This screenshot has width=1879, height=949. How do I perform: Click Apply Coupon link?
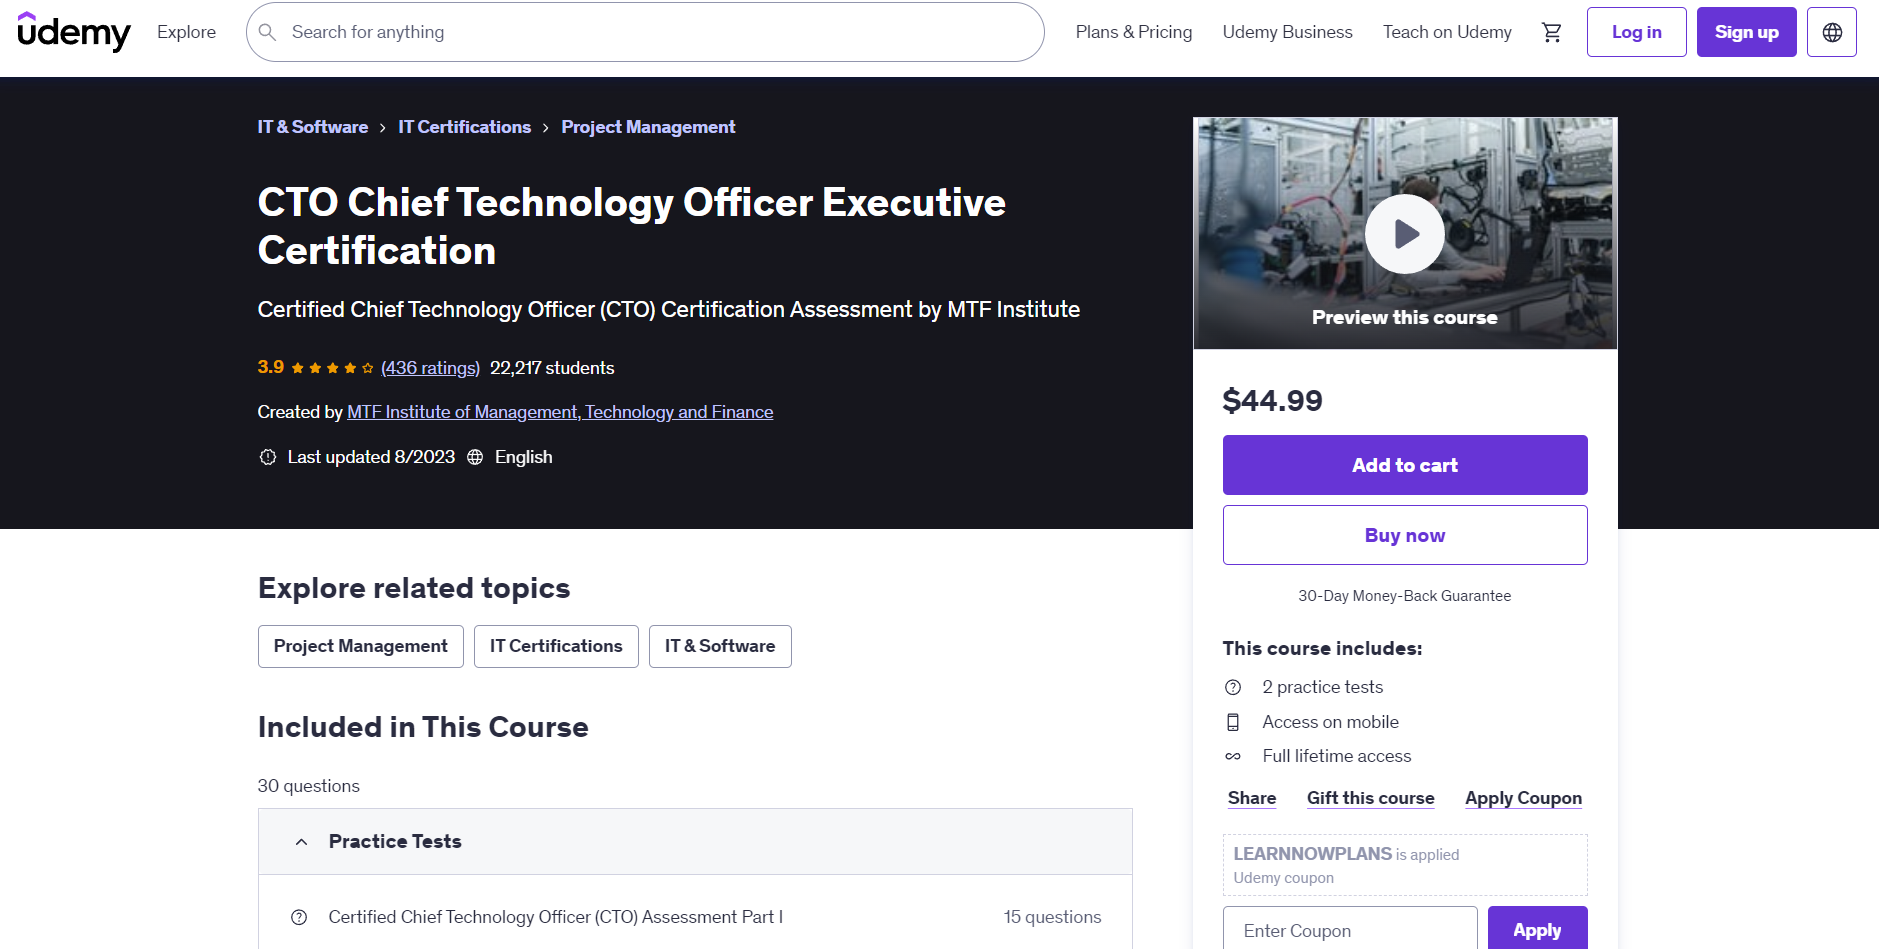click(1524, 798)
